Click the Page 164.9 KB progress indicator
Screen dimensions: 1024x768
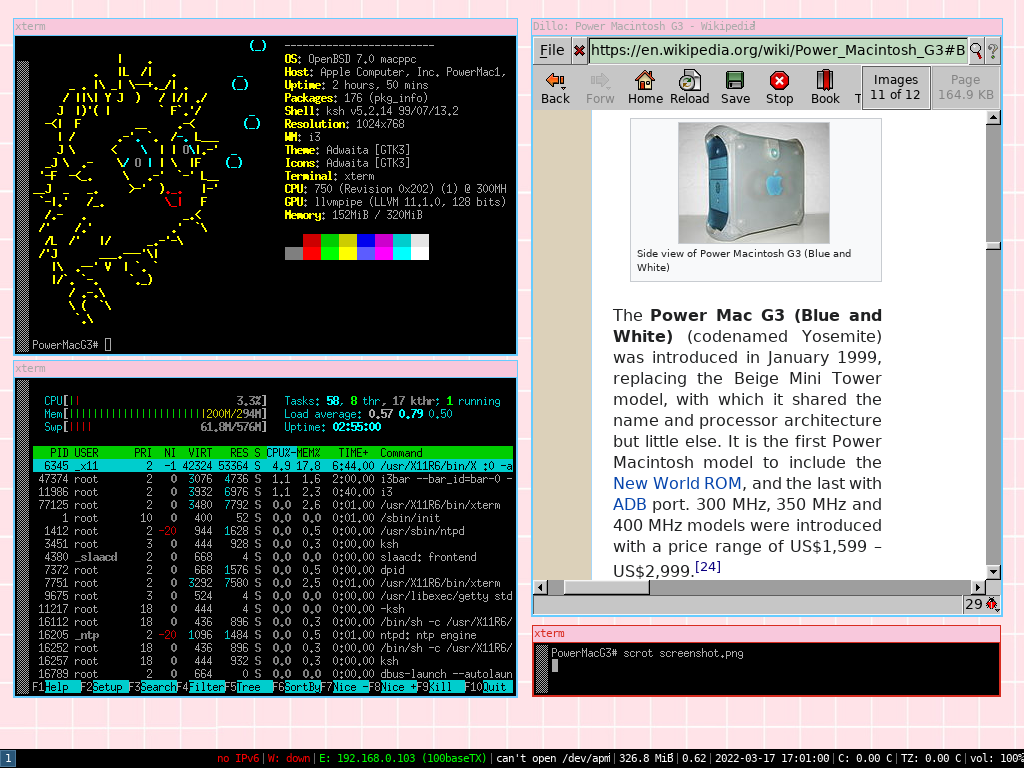pyautogui.click(x=965, y=88)
